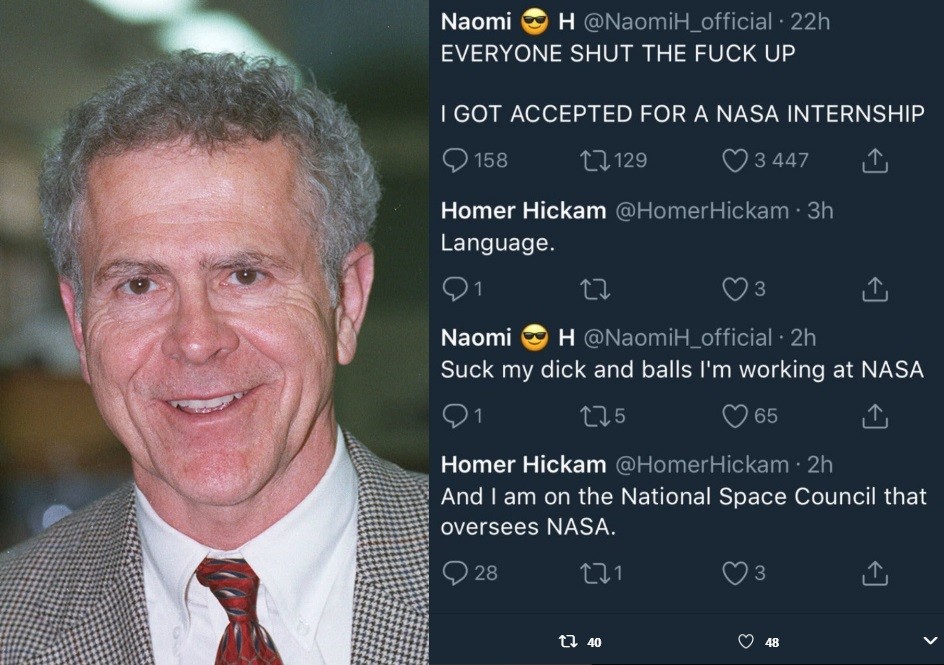Reply to the NASA internship tweet

(455, 160)
